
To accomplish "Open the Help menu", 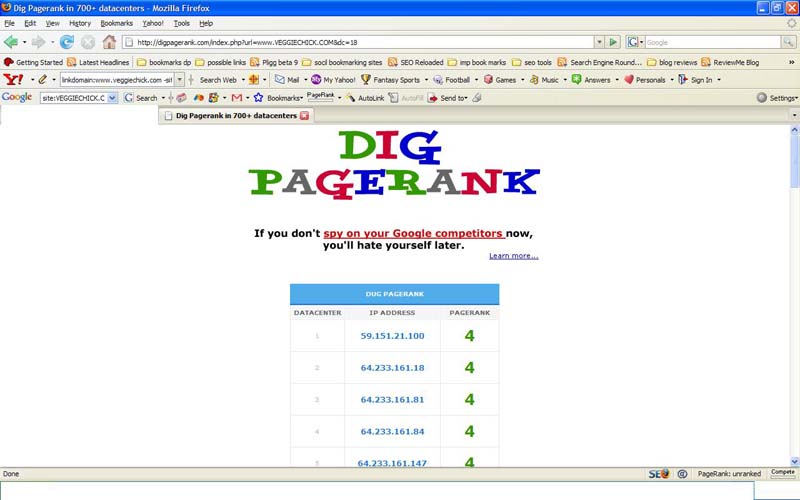I will tap(206, 23).
